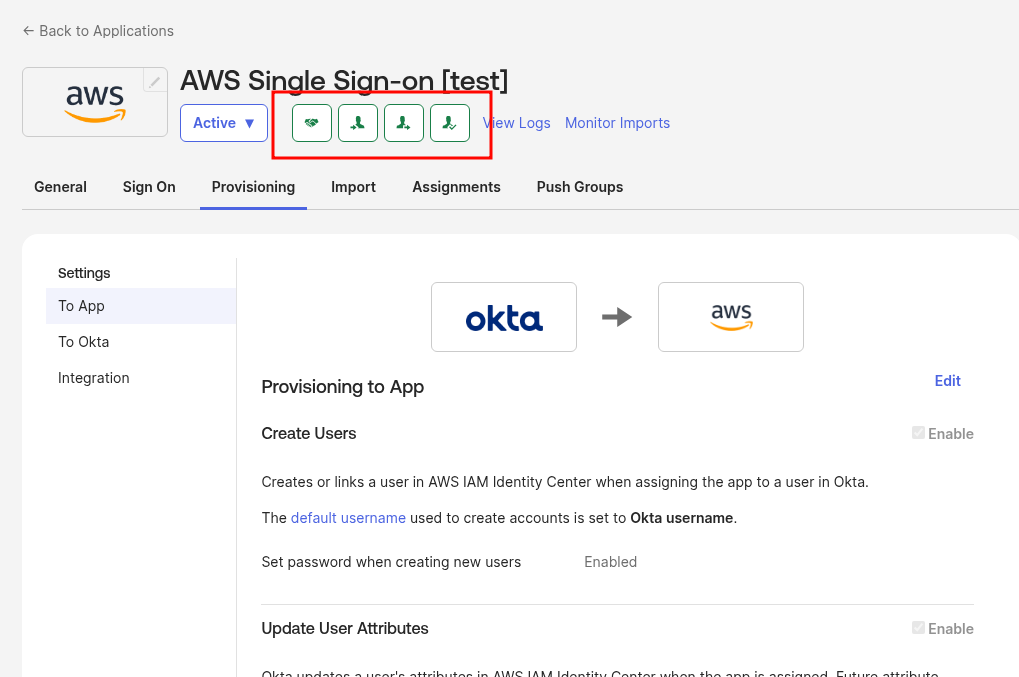Viewport: 1019px width, 677px height.
Task: Click Edit for Provisioning to App
Action: click(947, 381)
